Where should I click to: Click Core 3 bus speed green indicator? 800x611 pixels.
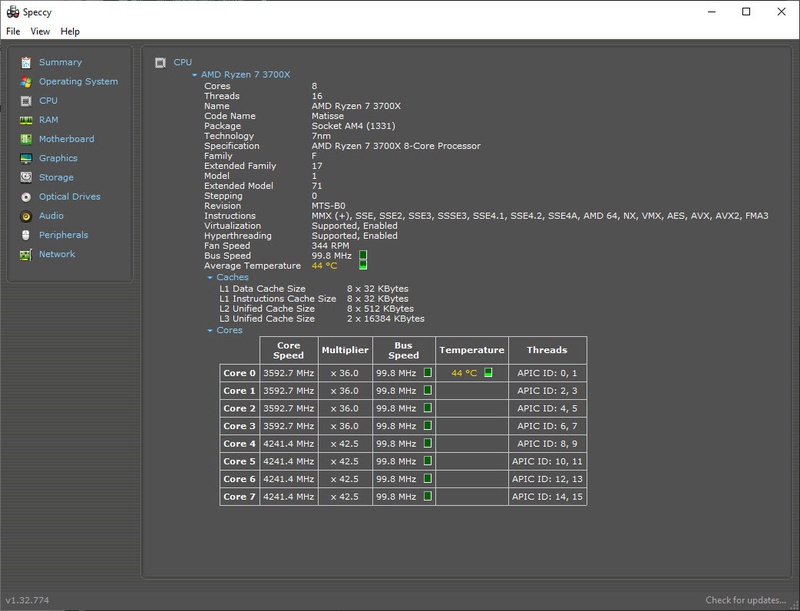(x=428, y=425)
